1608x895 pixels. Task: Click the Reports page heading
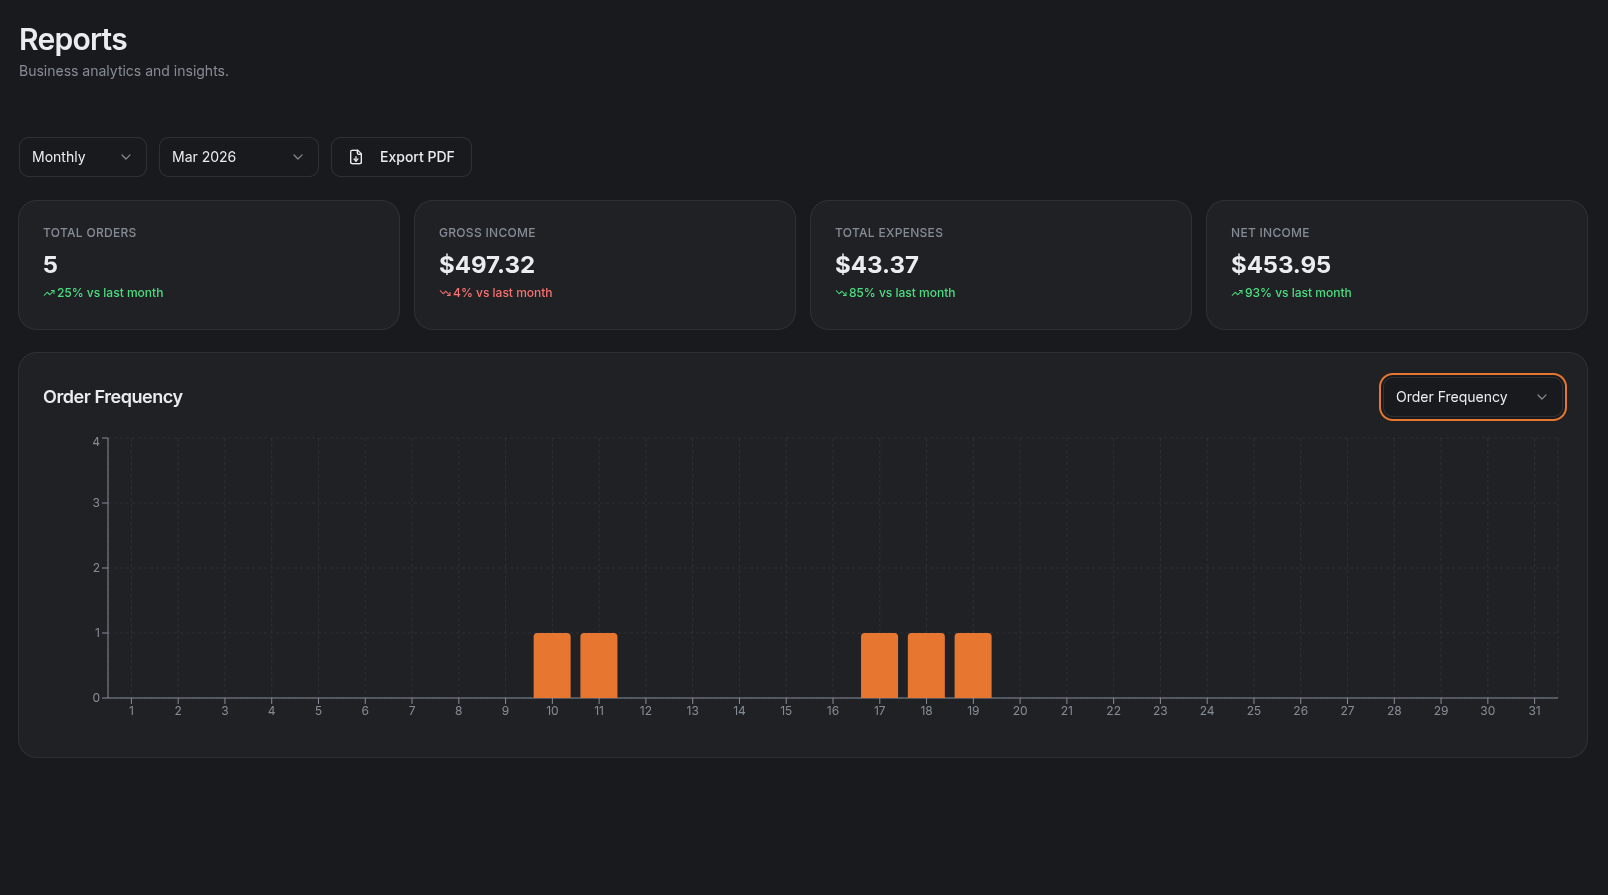point(73,39)
